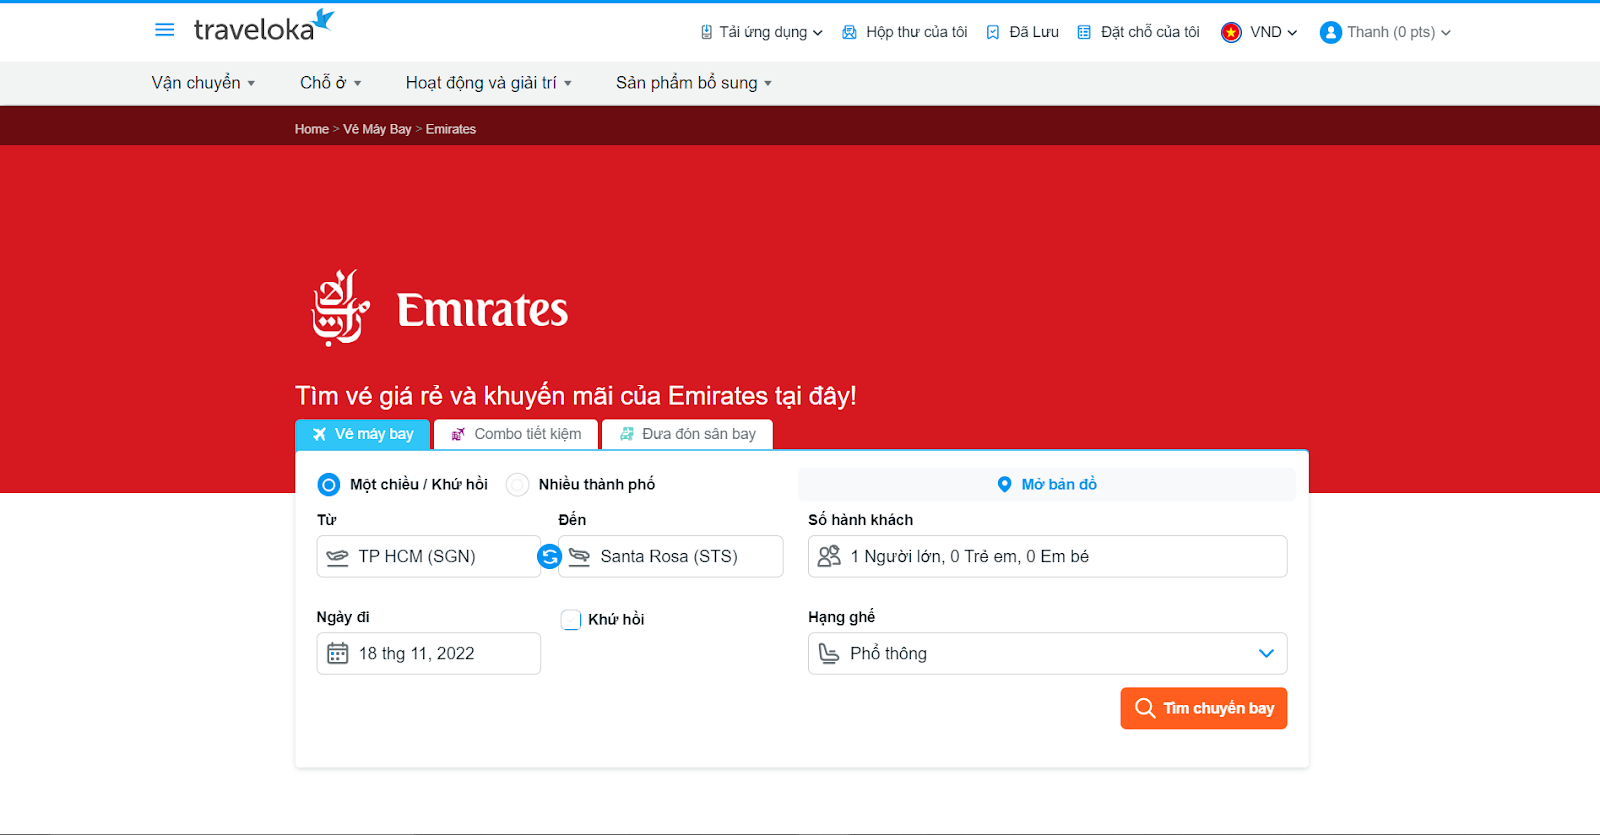Enable the Khứ hồi round-trip checkbox
This screenshot has height=835, width=1600.
571,620
